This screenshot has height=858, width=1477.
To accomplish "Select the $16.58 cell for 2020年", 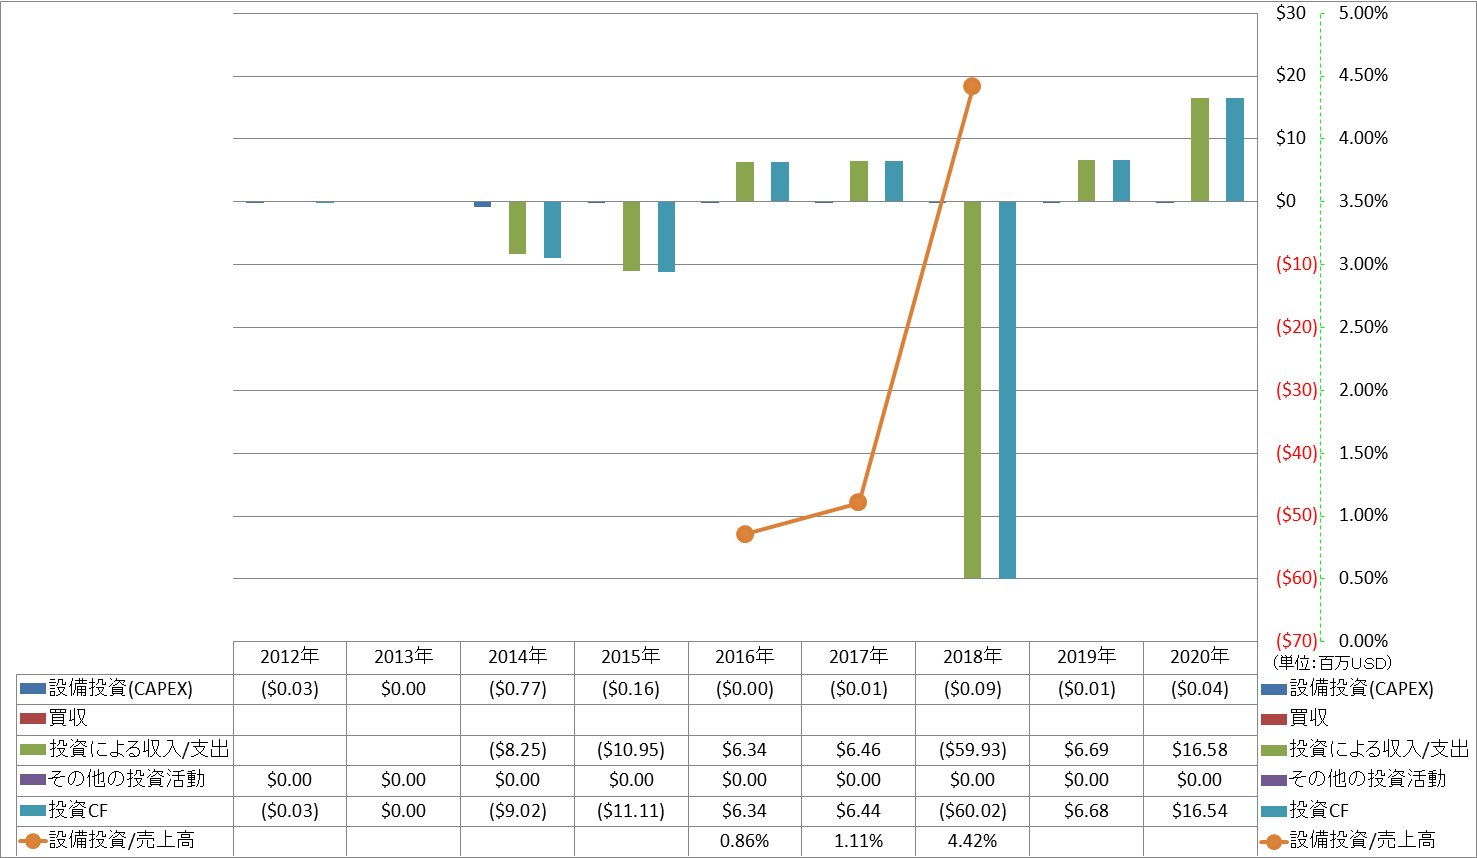I will 1200,750.
